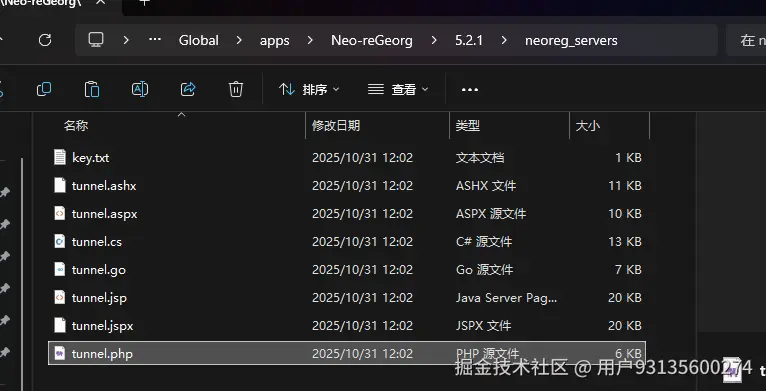This screenshot has width=766, height=391.
Task: Click the tunnel.go Go file icon
Action: tap(60, 269)
